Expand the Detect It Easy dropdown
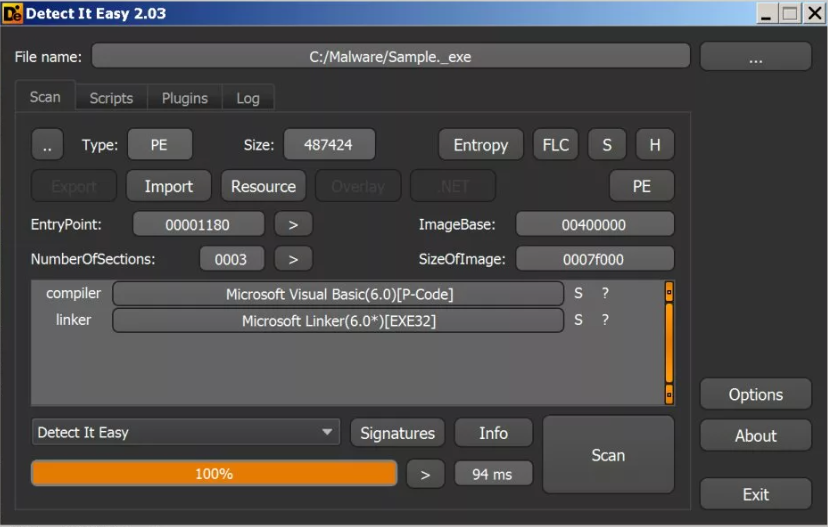This screenshot has height=527, width=828. point(186,432)
